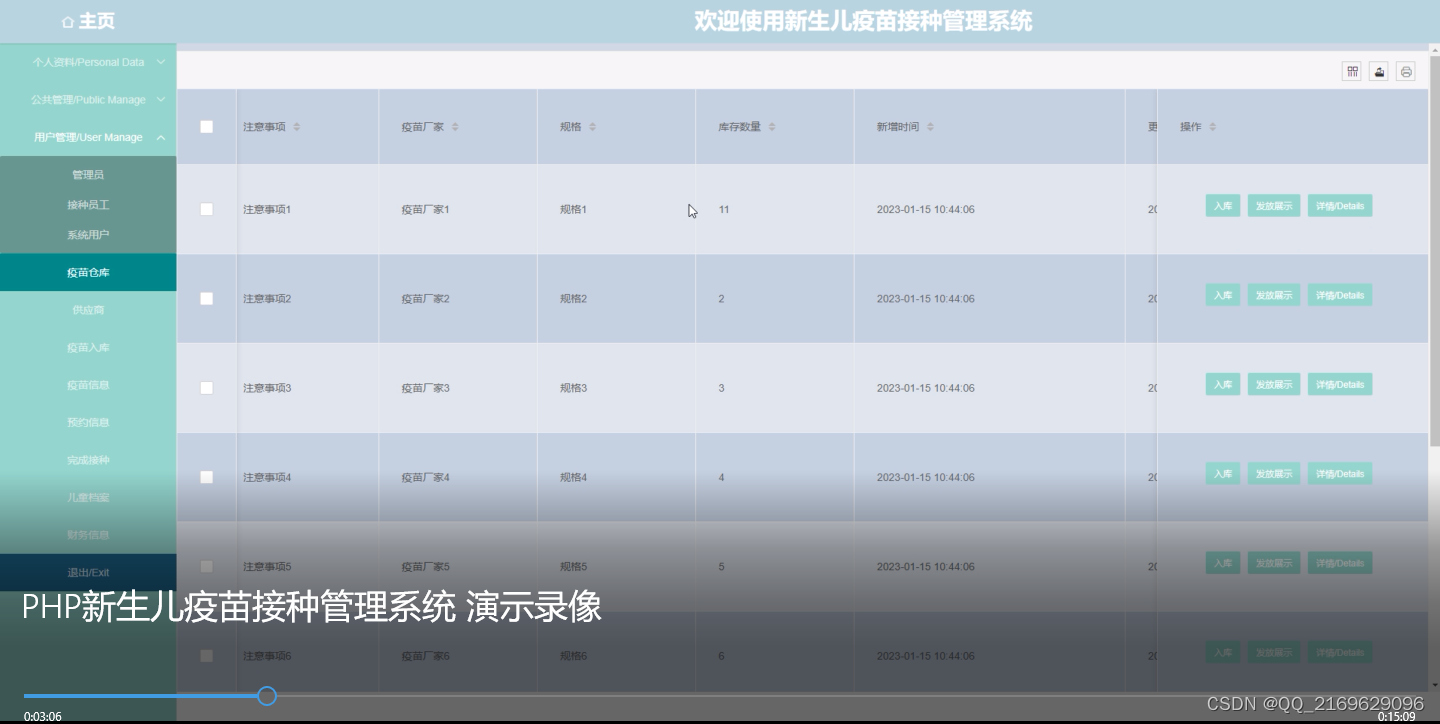
Task: Open 详情/Details for row 注意事项2
Action: (x=1340, y=295)
